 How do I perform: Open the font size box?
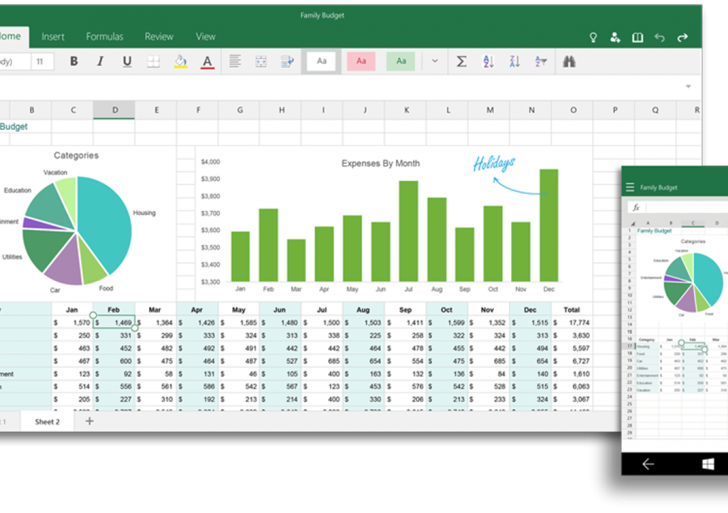pyautogui.click(x=42, y=61)
